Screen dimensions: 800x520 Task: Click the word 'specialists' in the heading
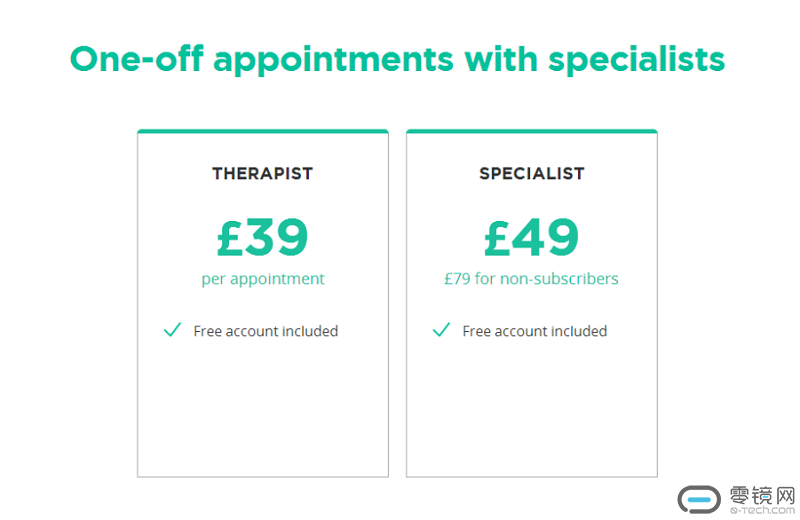tap(636, 59)
